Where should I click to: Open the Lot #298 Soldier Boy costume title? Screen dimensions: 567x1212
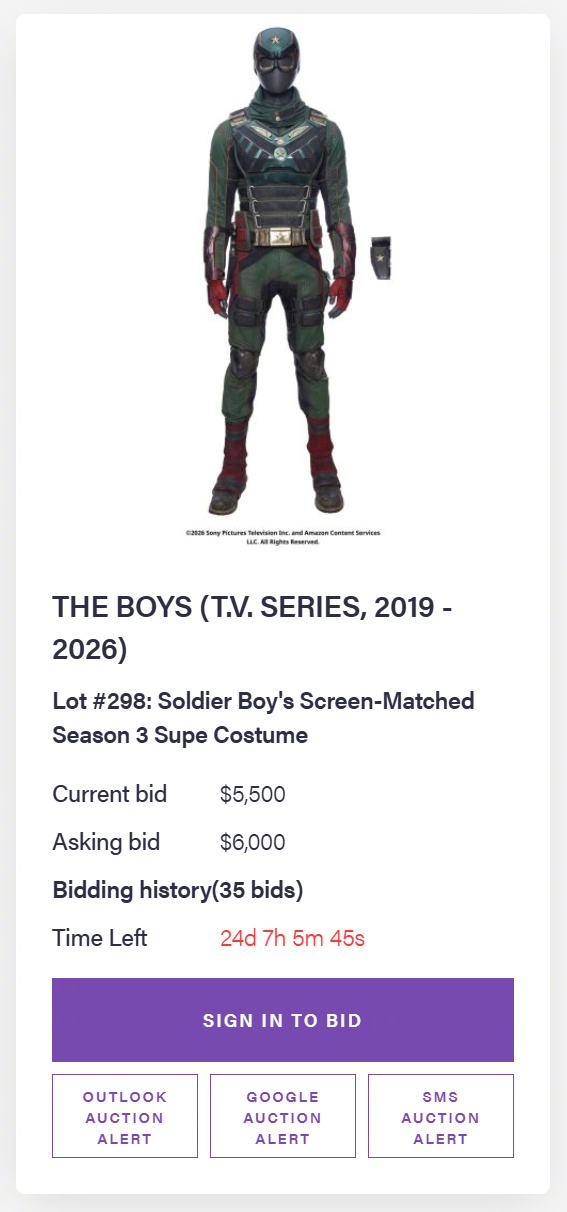264,718
